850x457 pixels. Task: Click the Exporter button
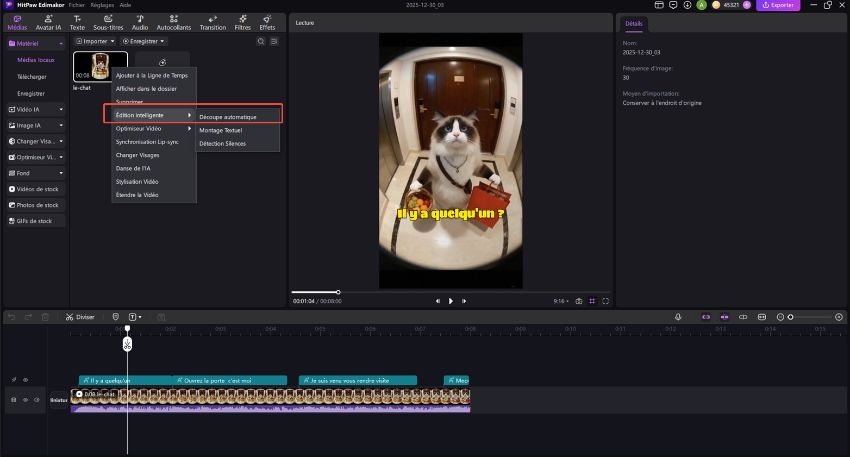coord(778,5)
